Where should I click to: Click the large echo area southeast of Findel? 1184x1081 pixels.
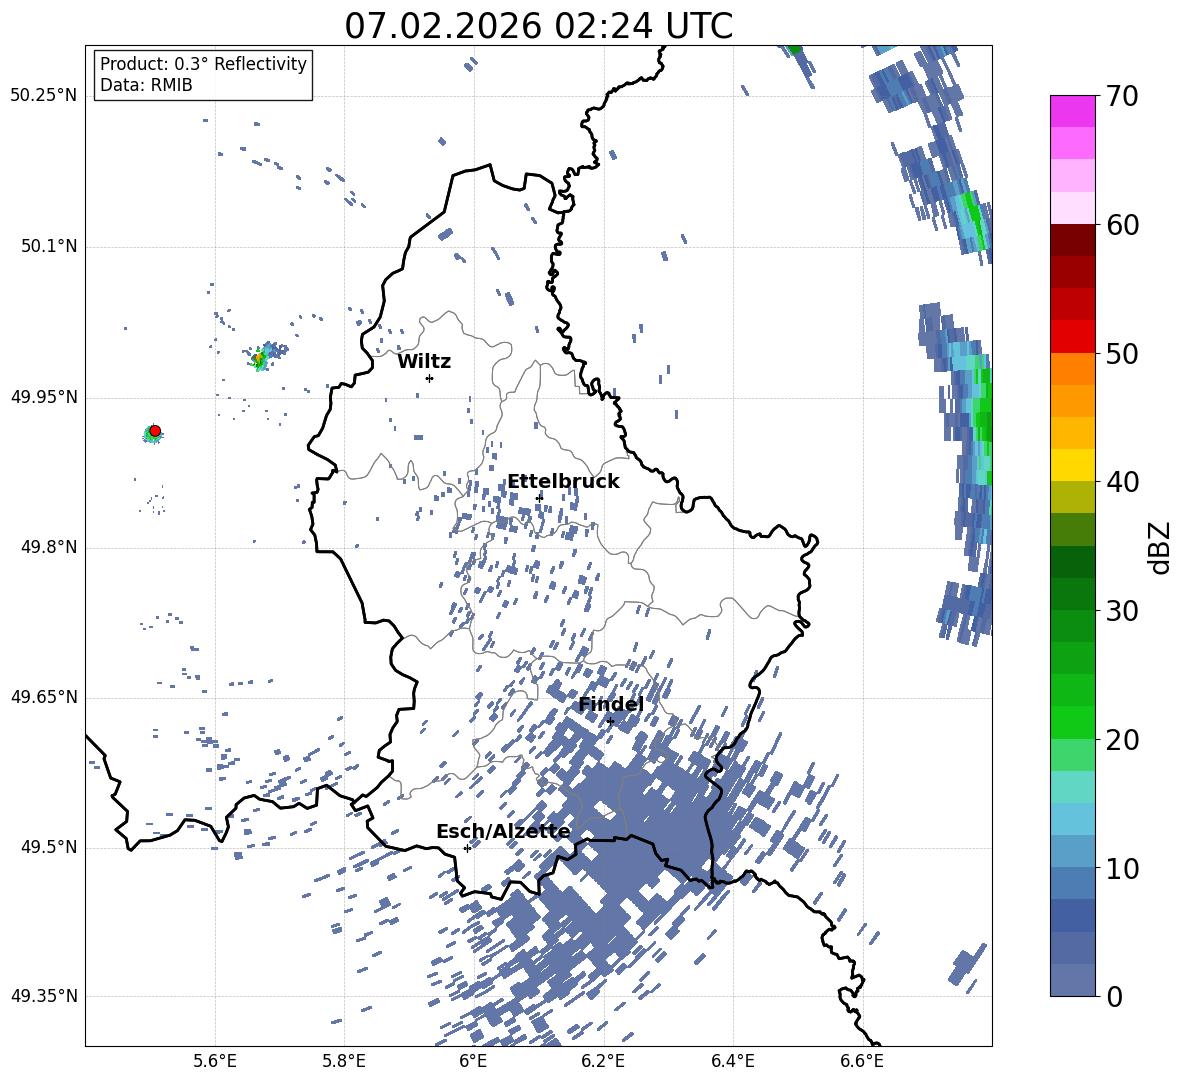642,823
